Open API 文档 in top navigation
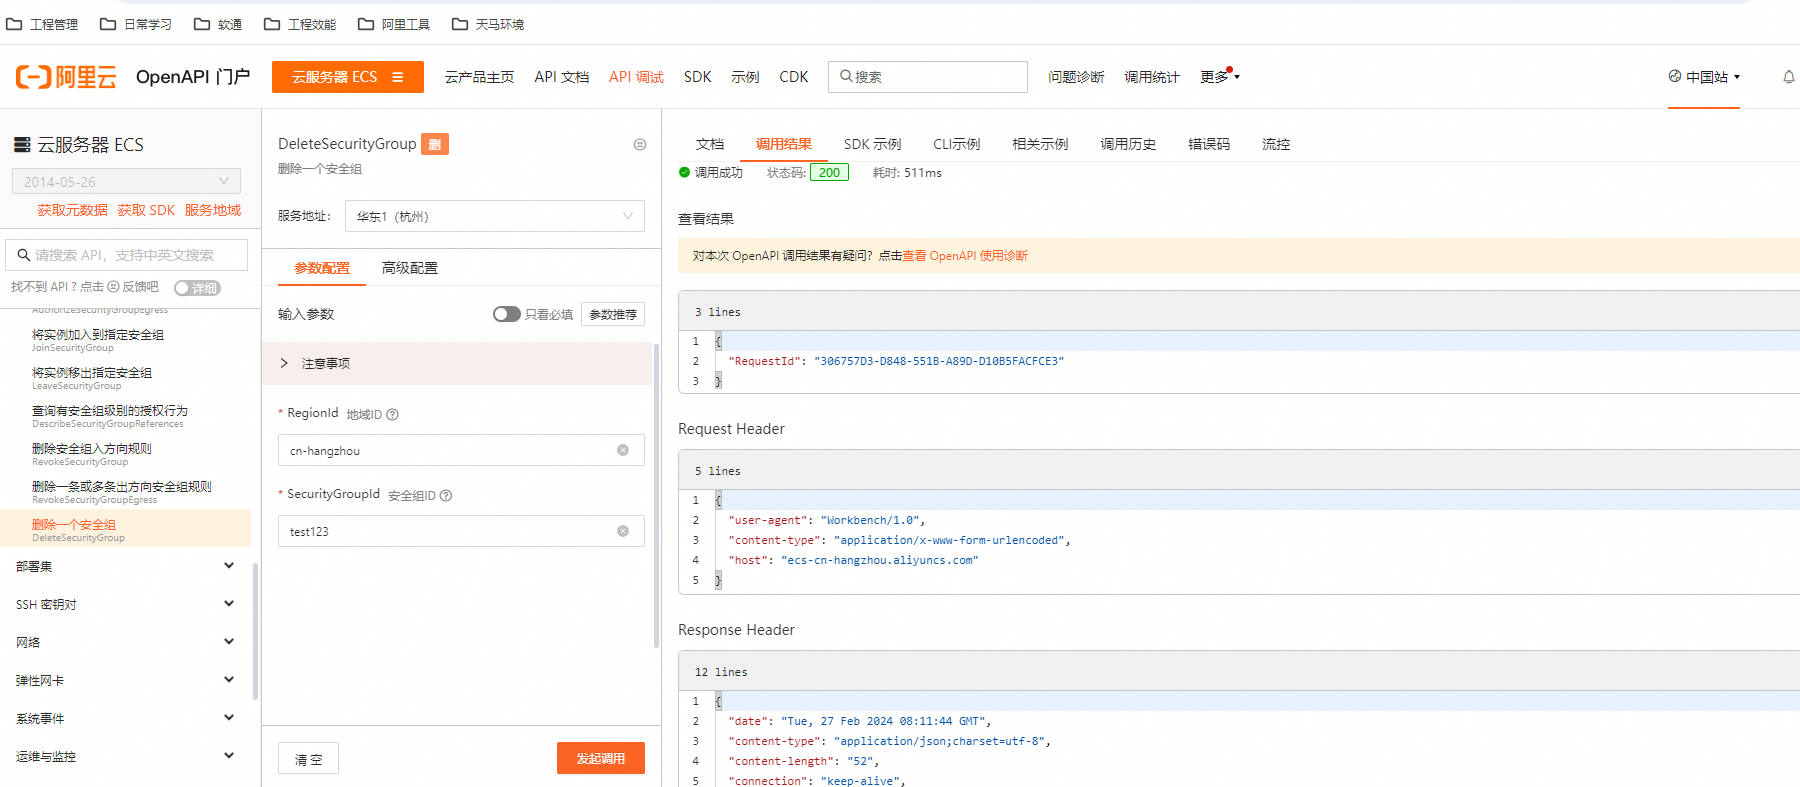The image size is (1800, 787). [562, 77]
